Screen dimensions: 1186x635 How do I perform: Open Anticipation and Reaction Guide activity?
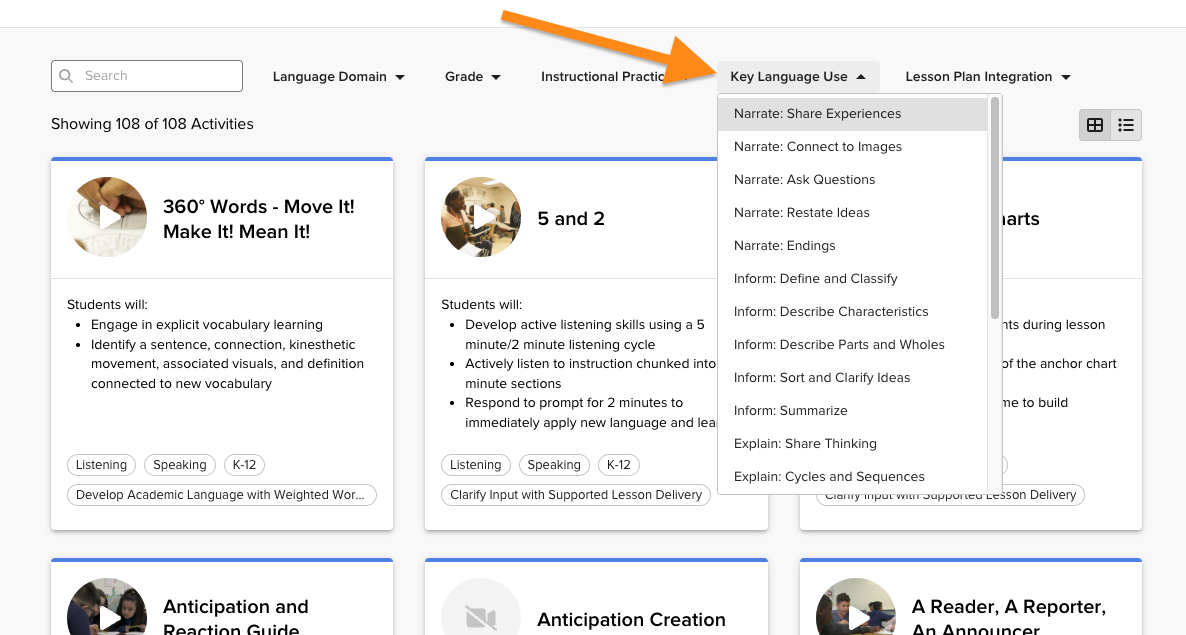(x=236, y=618)
